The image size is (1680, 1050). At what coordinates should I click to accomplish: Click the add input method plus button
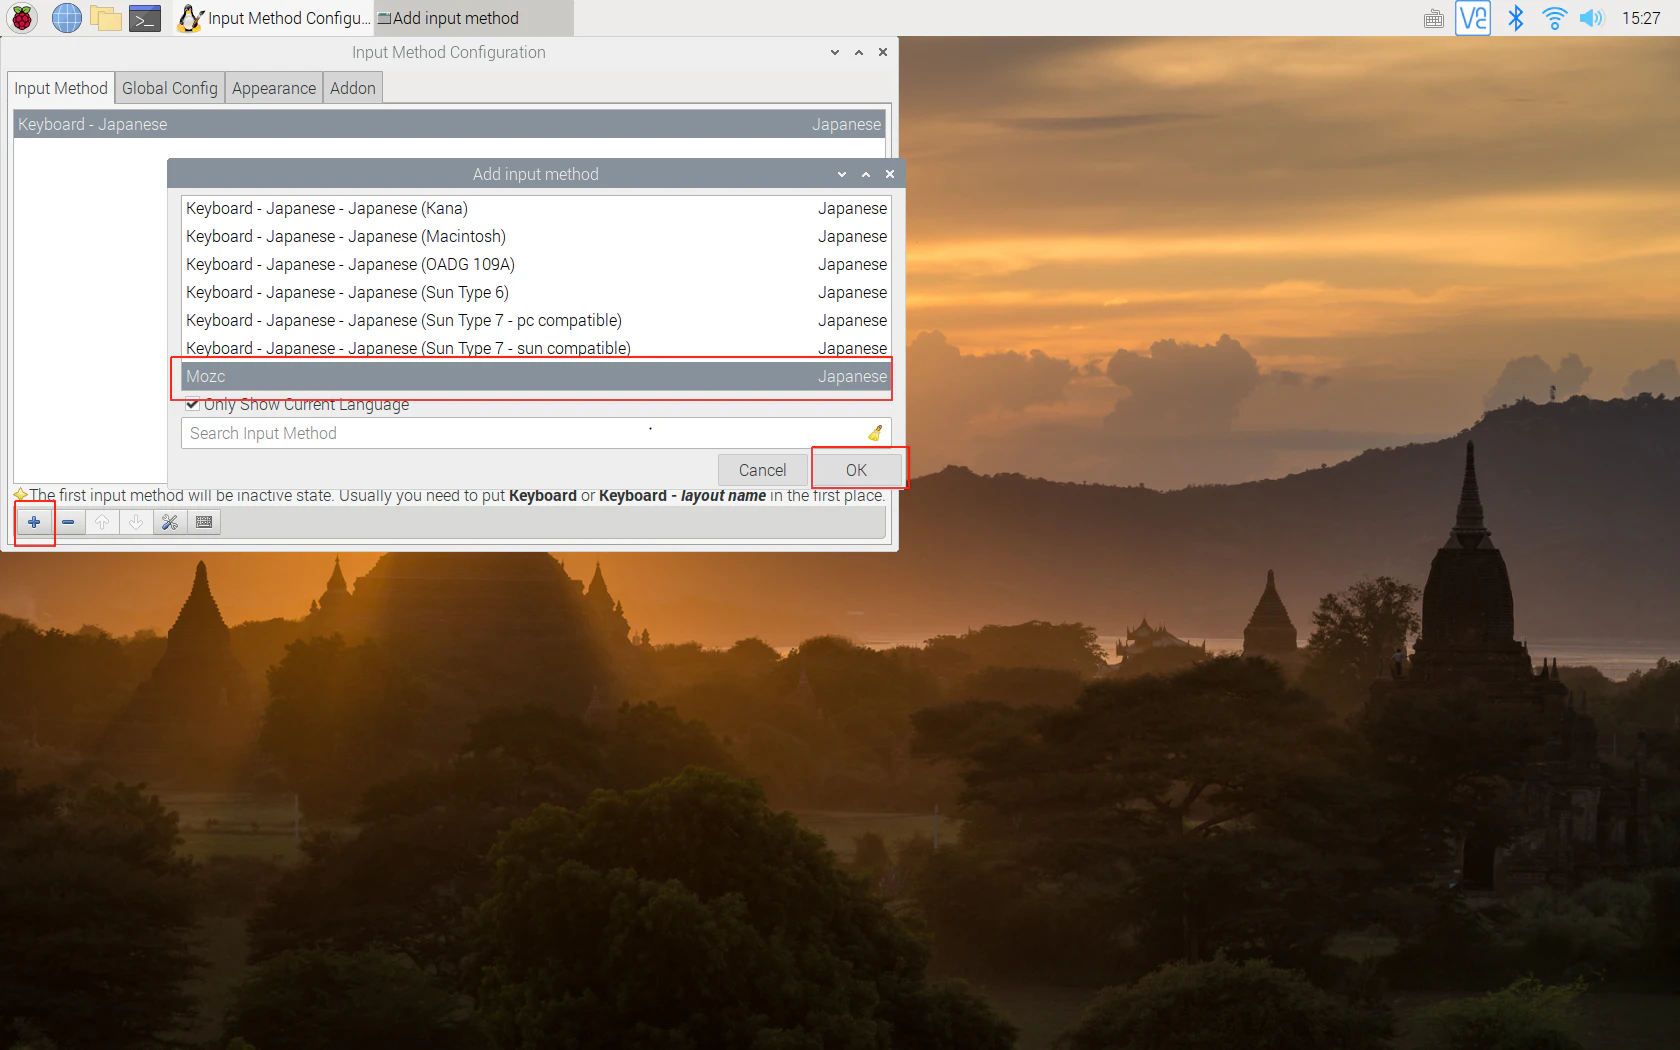(x=34, y=522)
